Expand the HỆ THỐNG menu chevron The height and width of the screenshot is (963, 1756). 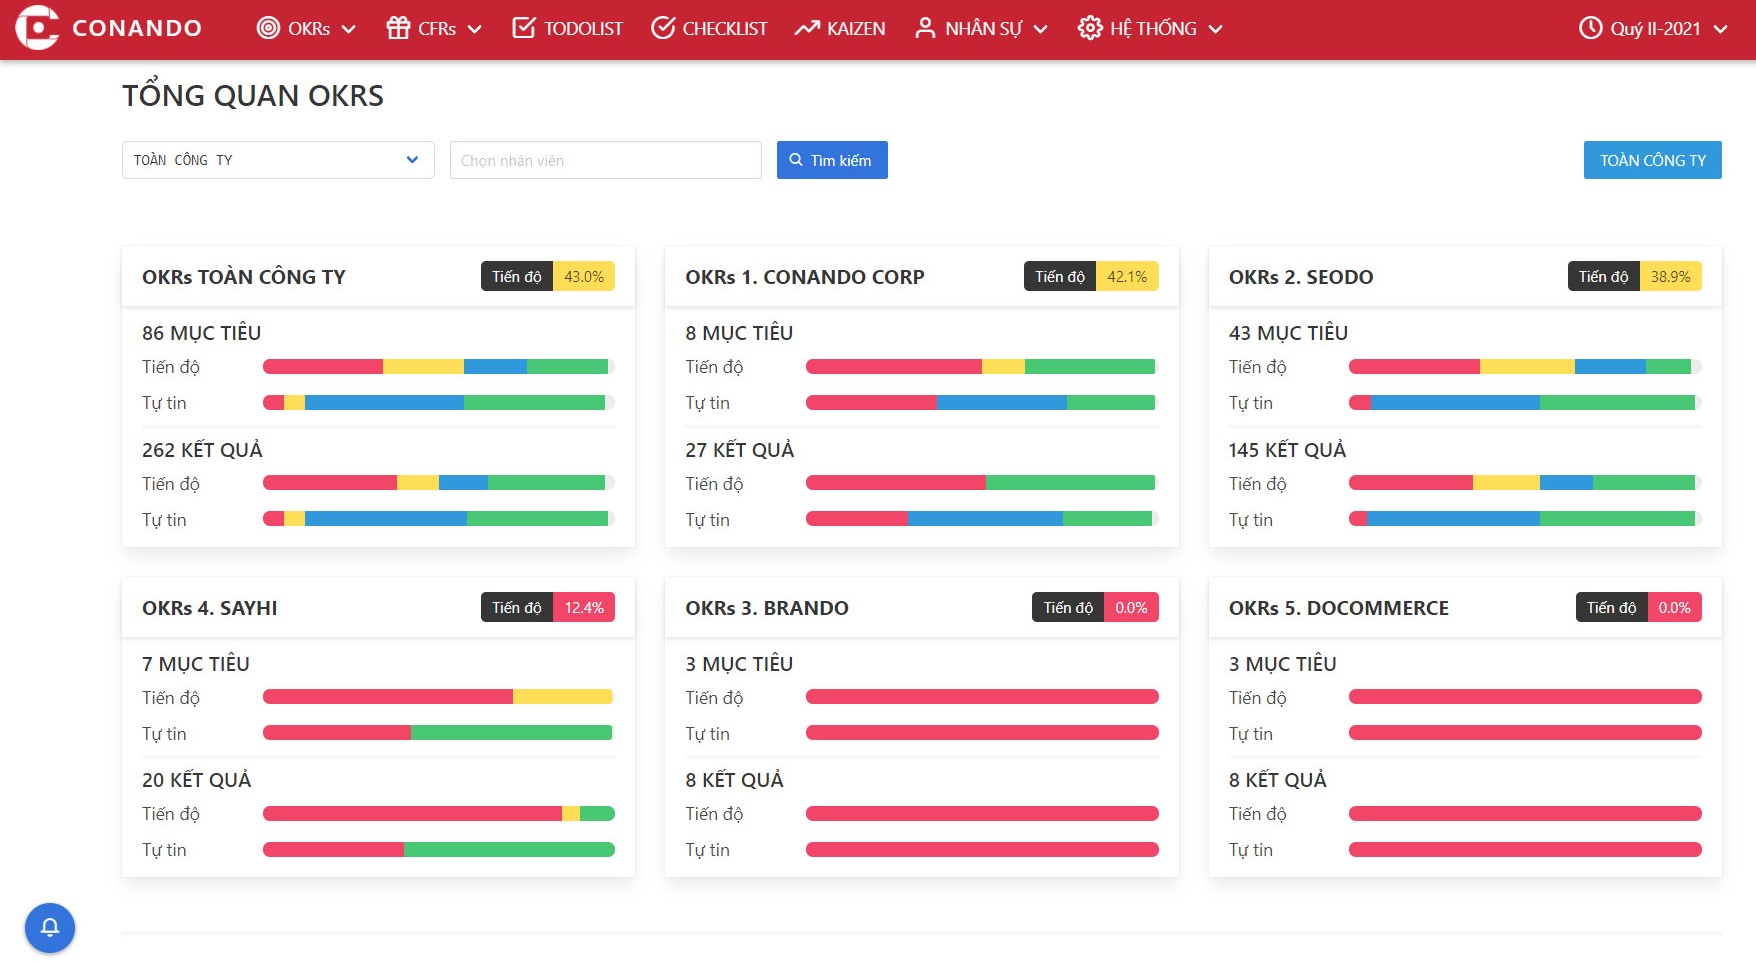click(x=1215, y=29)
